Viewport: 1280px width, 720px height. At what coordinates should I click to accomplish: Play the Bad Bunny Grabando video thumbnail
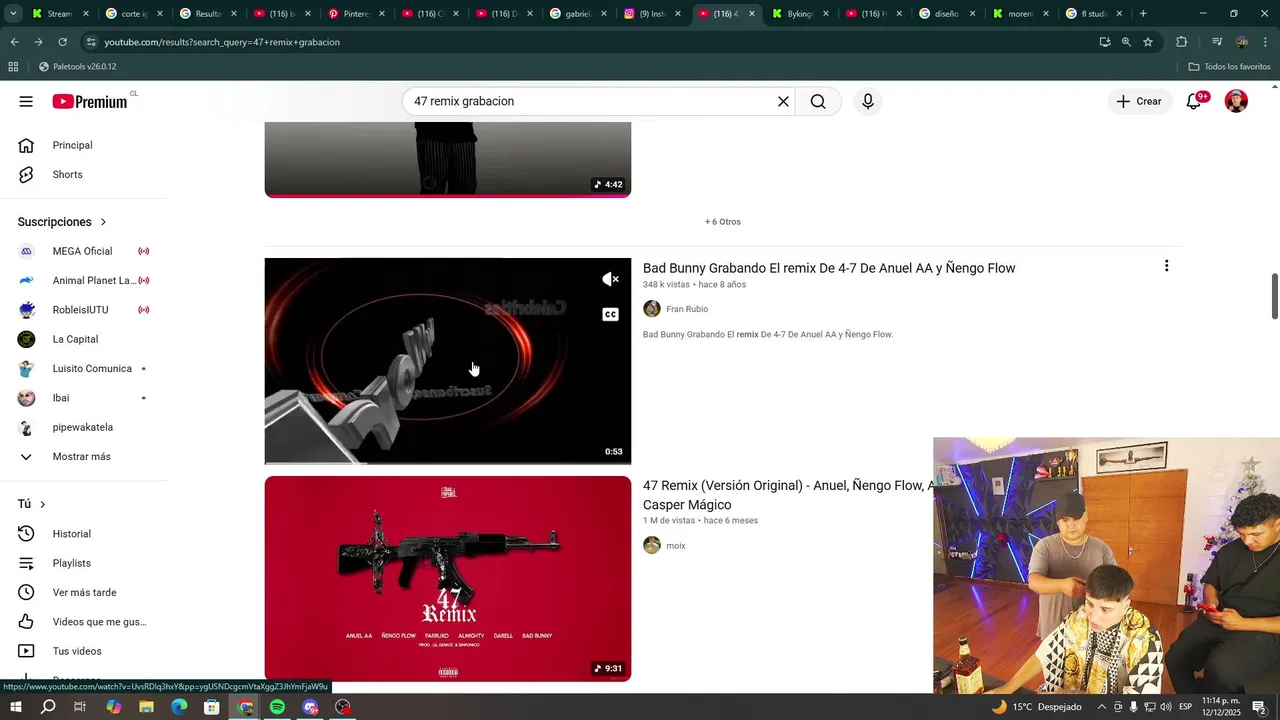(447, 361)
